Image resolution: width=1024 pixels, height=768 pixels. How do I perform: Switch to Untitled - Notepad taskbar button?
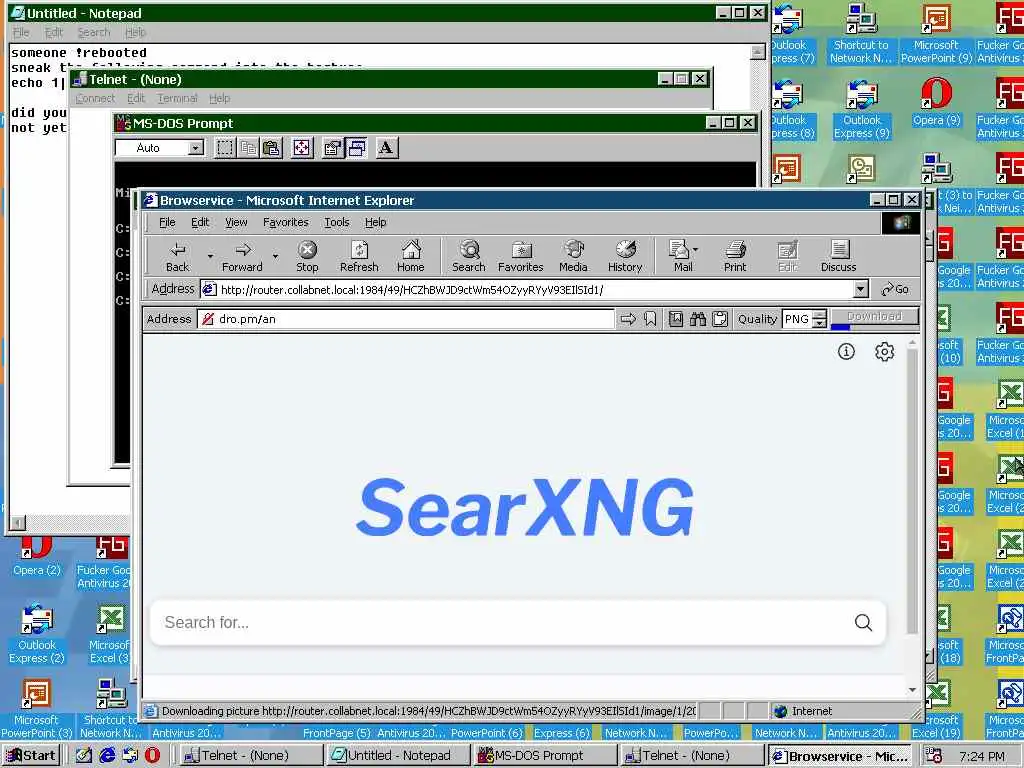click(x=398, y=756)
